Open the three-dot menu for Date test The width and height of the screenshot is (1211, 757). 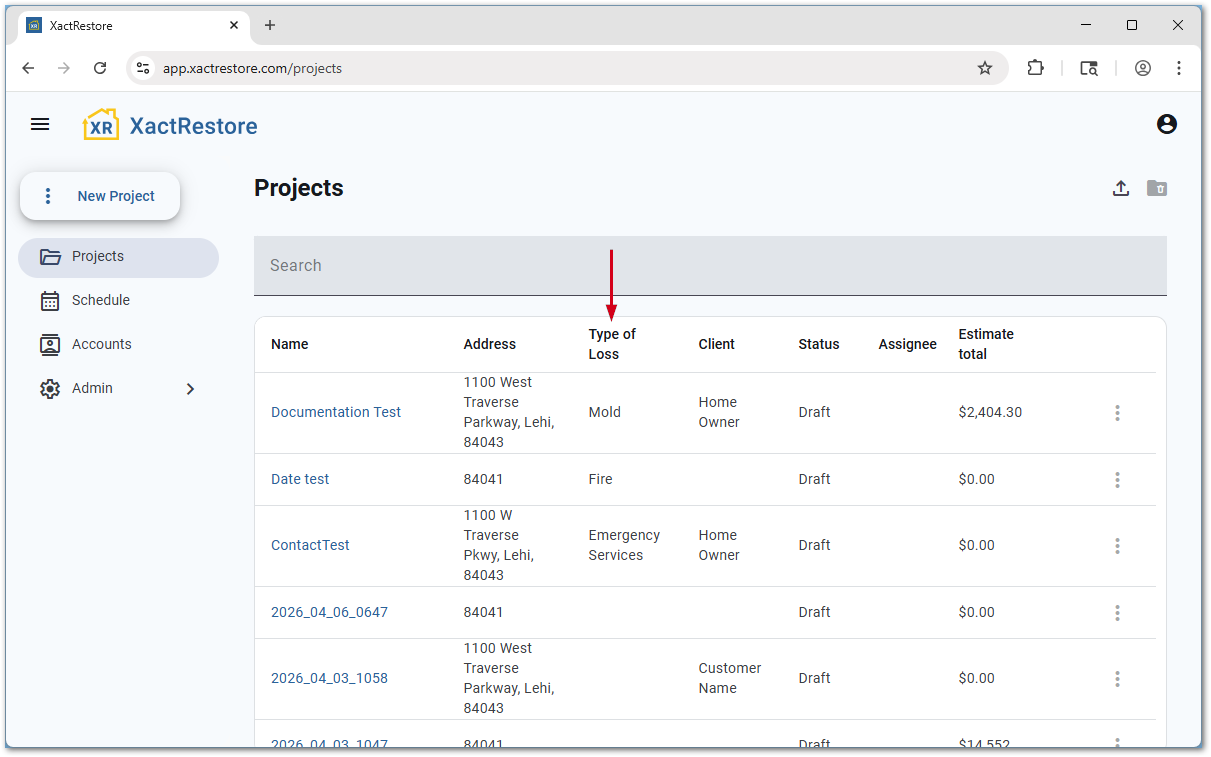point(1117,480)
